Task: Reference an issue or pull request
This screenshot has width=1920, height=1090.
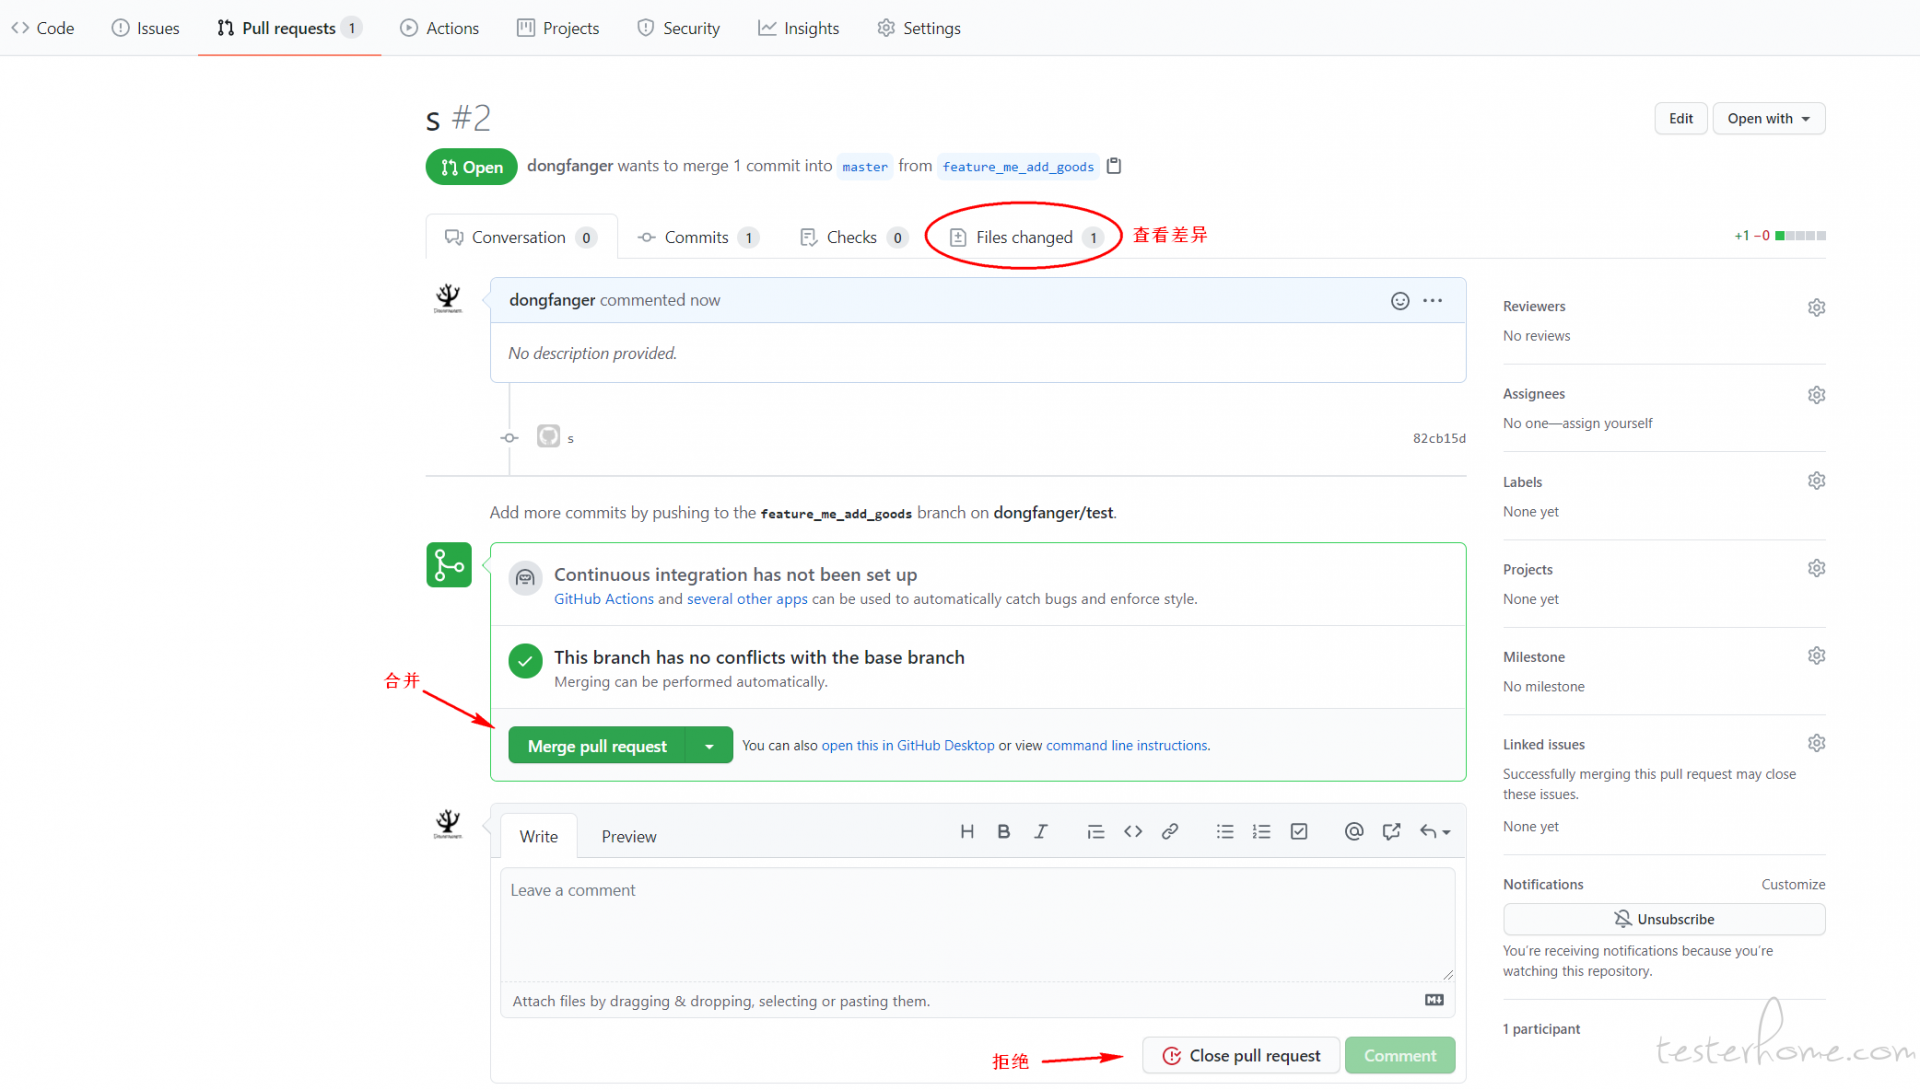Action: click(x=1391, y=832)
